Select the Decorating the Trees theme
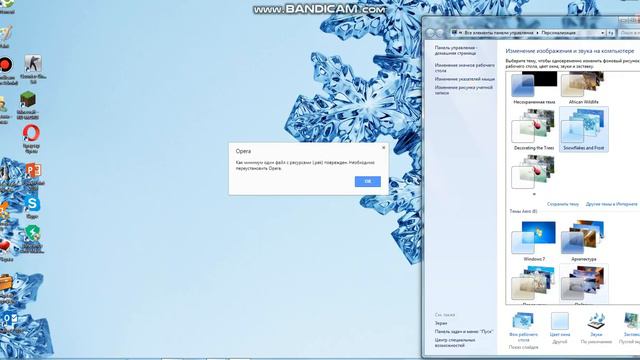The image size is (640, 360). (x=534, y=129)
